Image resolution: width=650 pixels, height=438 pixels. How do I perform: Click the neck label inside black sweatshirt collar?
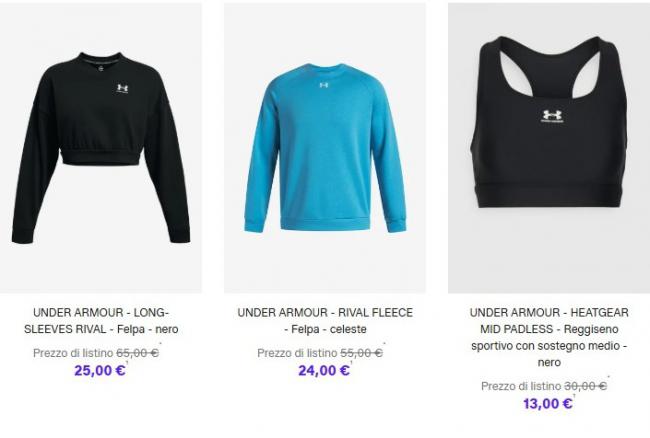(101, 66)
